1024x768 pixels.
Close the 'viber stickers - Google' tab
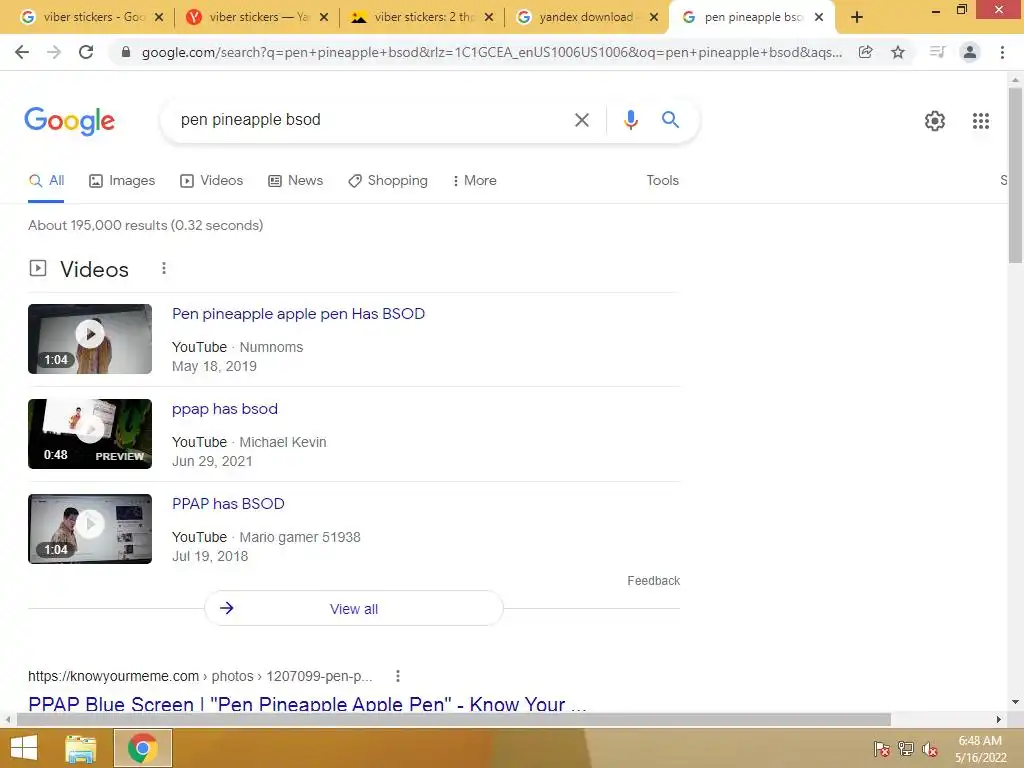(x=159, y=18)
